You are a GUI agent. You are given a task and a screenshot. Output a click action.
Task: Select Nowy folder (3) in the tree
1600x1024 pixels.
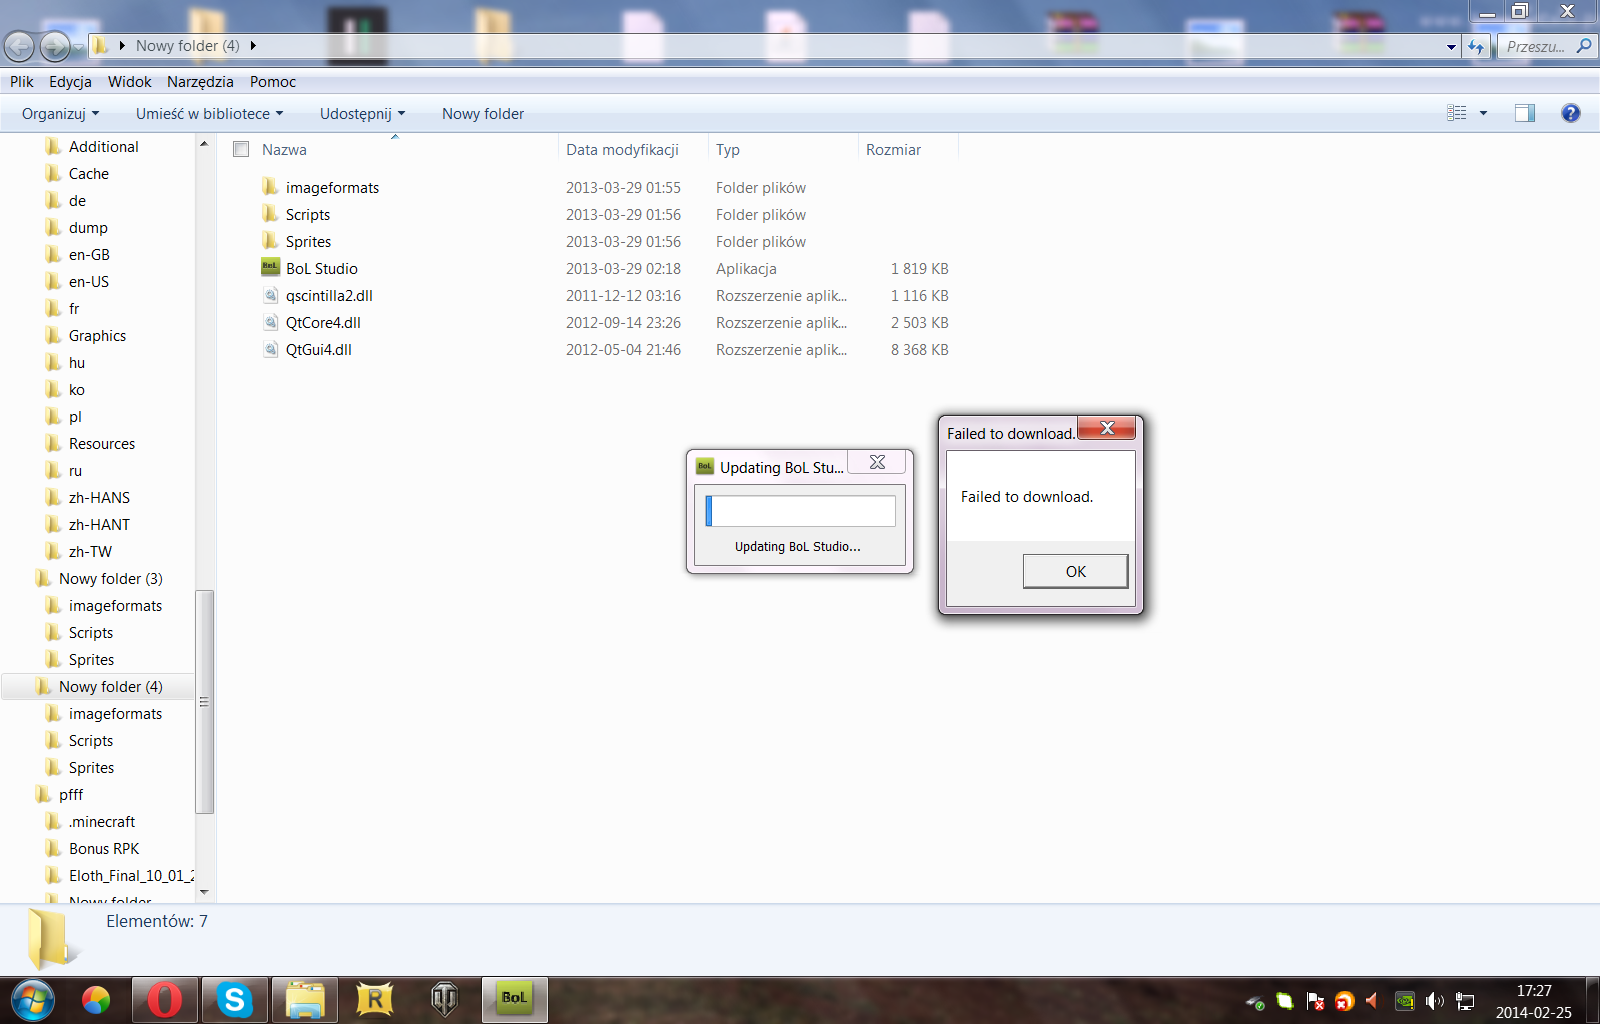110,579
